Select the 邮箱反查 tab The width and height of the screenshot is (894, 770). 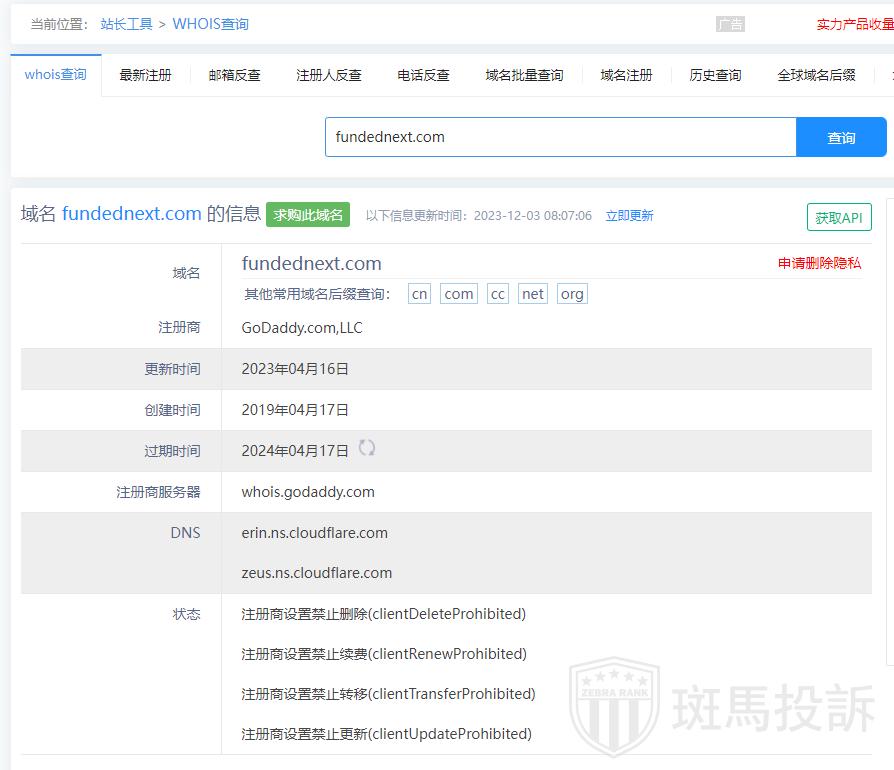click(x=235, y=75)
